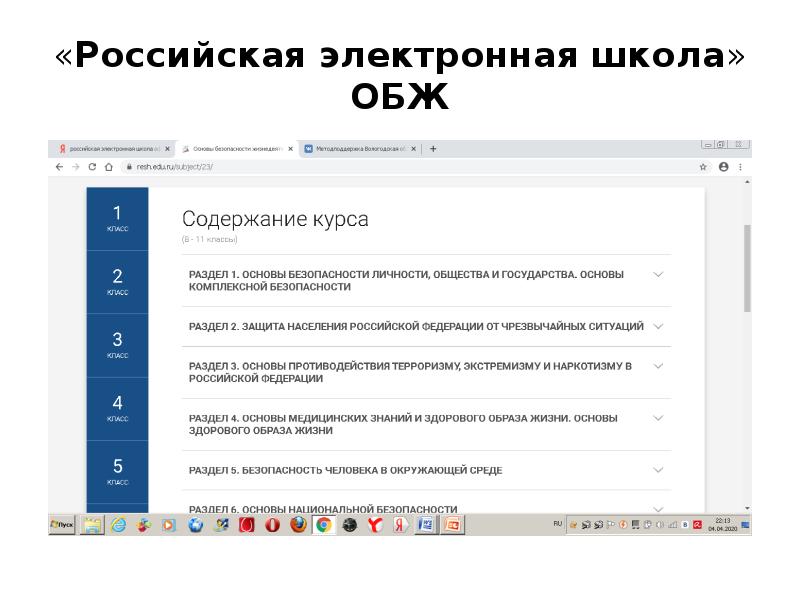Expand Раздел 2 Защита населения section
Image resolution: width=800 pixels, height=600 pixels.
658,326
